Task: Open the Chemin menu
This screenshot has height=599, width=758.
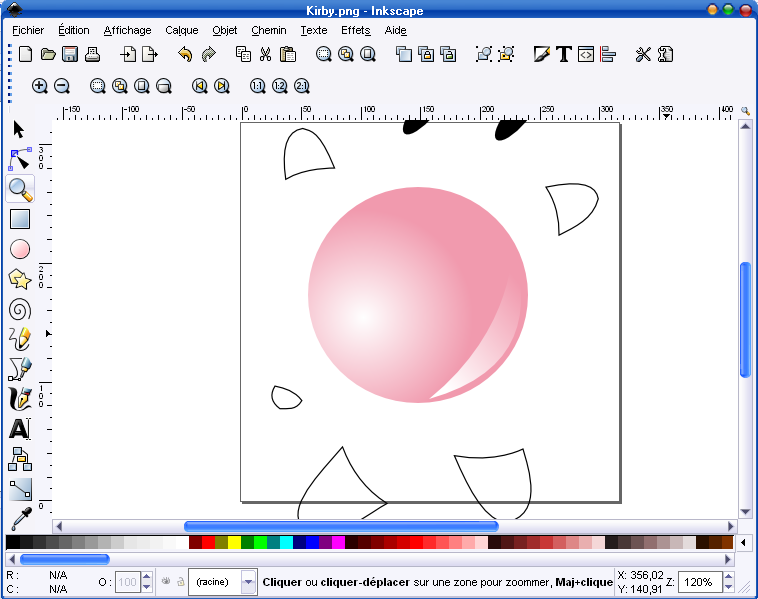Action: (x=269, y=30)
